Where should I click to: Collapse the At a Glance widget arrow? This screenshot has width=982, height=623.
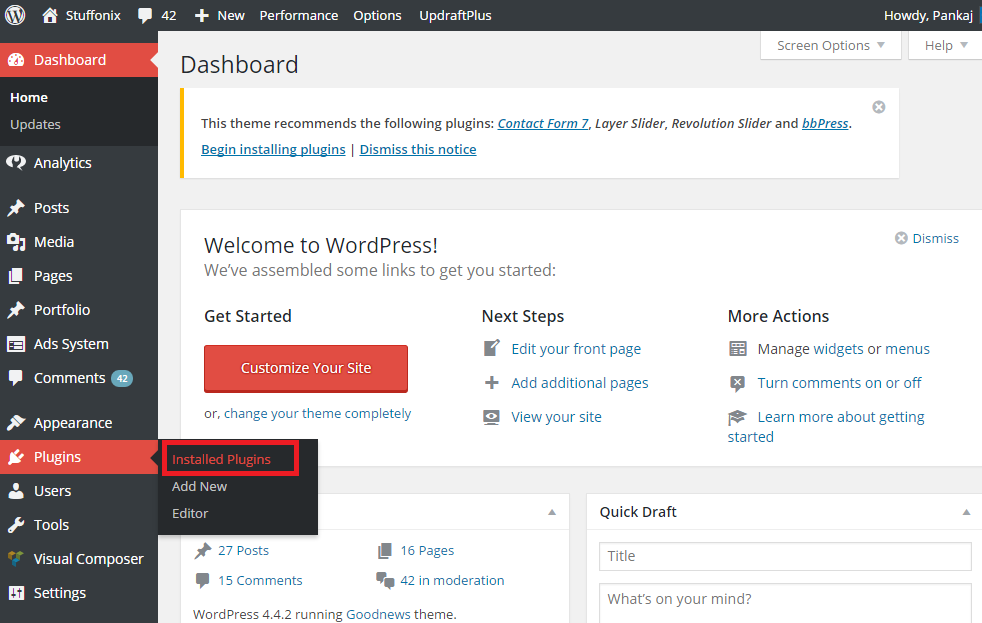[x=552, y=512]
